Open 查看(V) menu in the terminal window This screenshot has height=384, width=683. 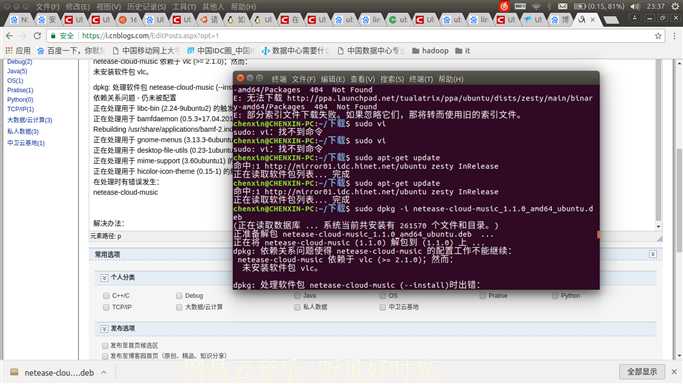click(x=362, y=79)
